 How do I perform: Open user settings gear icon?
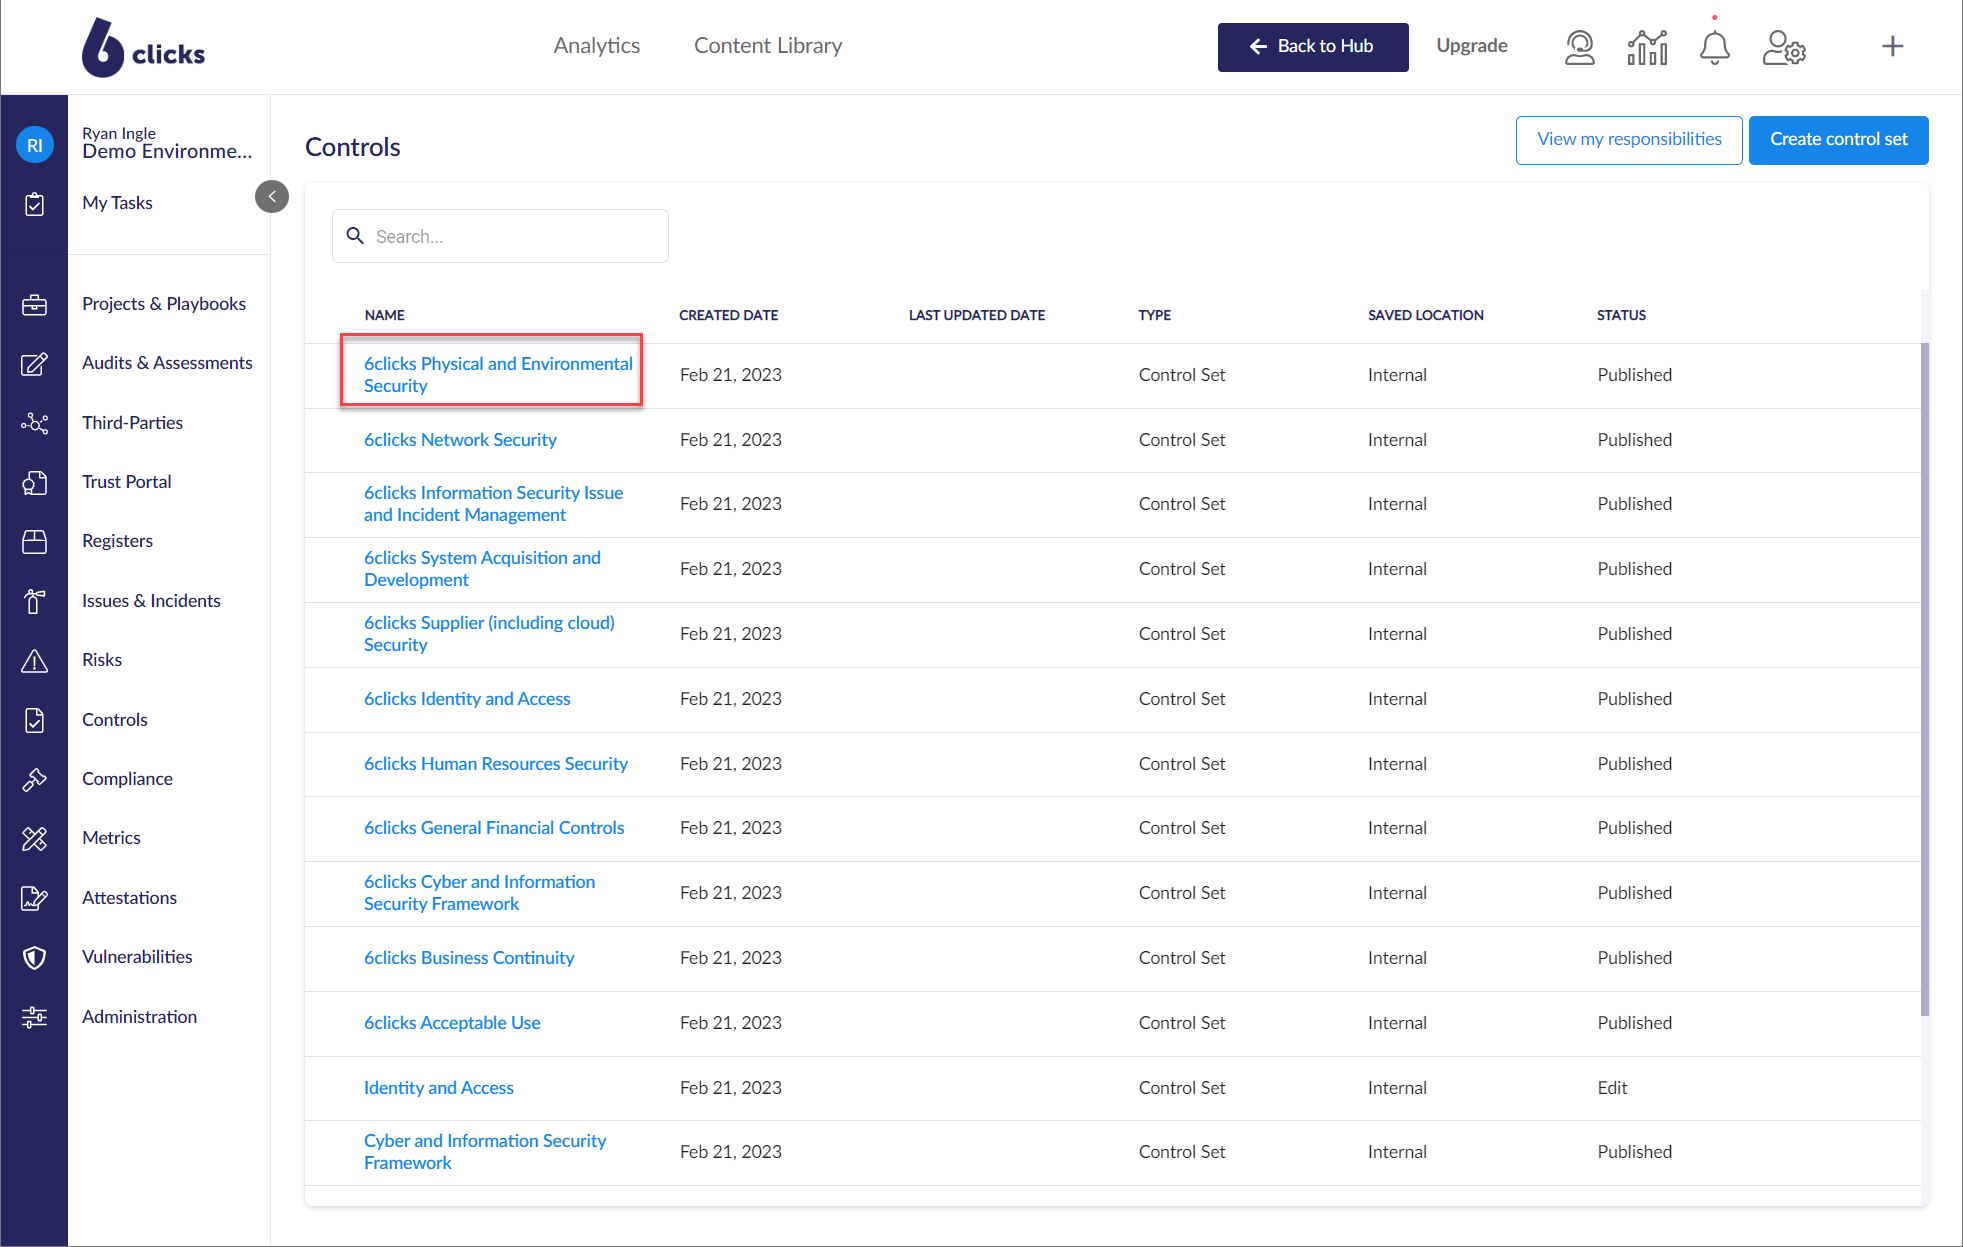pyautogui.click(x=1784, y=47)
